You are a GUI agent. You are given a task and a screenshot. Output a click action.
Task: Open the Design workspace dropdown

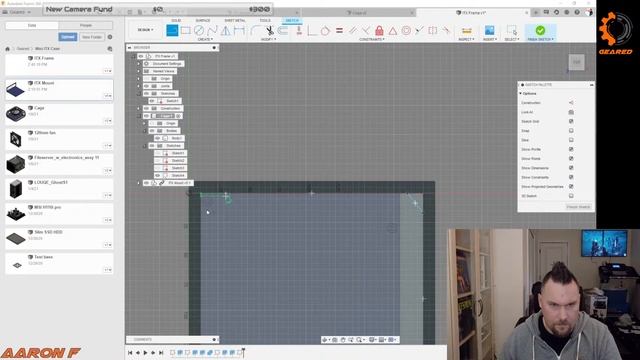coord(145,30)
